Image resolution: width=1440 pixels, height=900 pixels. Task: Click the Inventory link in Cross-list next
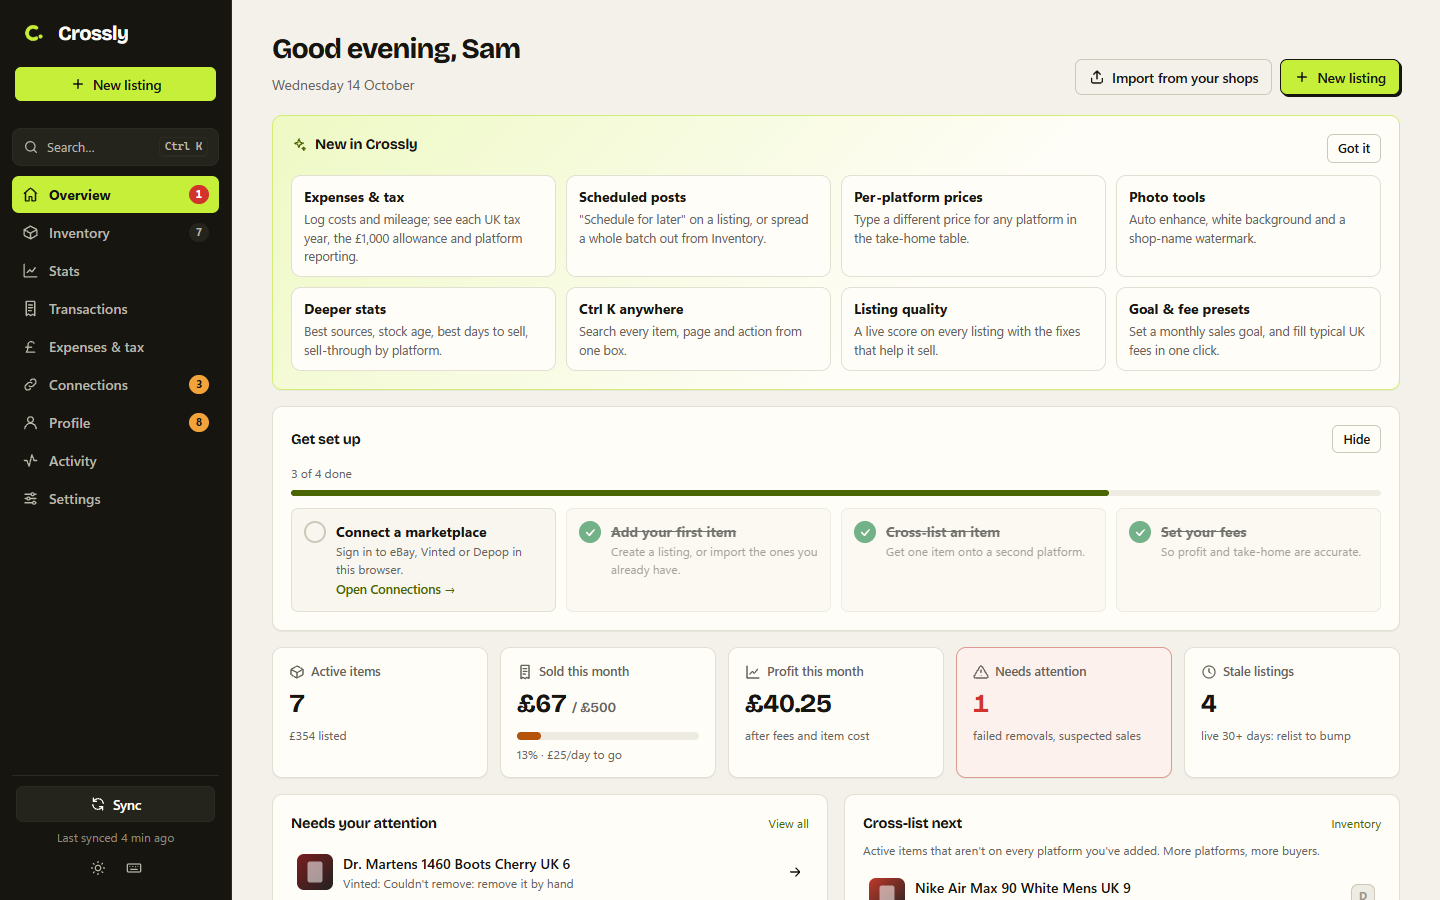tap(1356, 824)
